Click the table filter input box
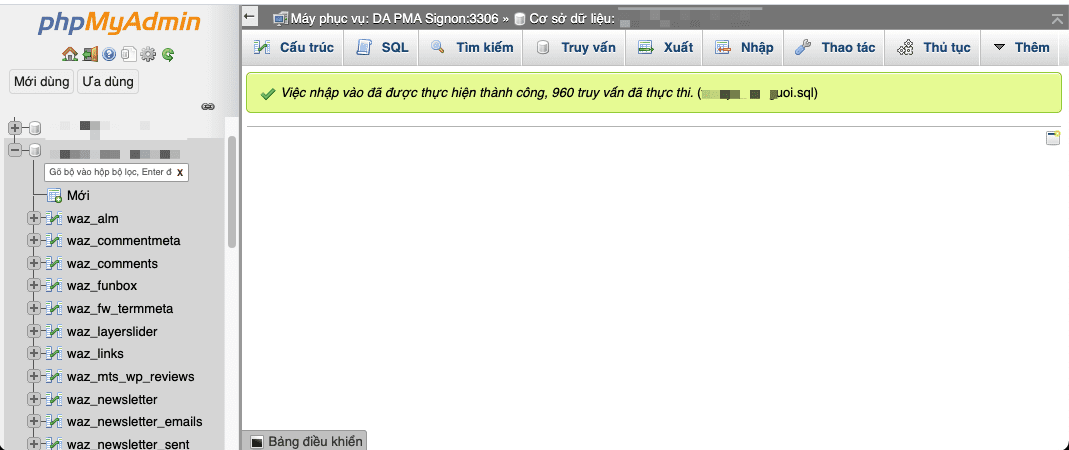The image size is (1069, 450). click(109, 172)
